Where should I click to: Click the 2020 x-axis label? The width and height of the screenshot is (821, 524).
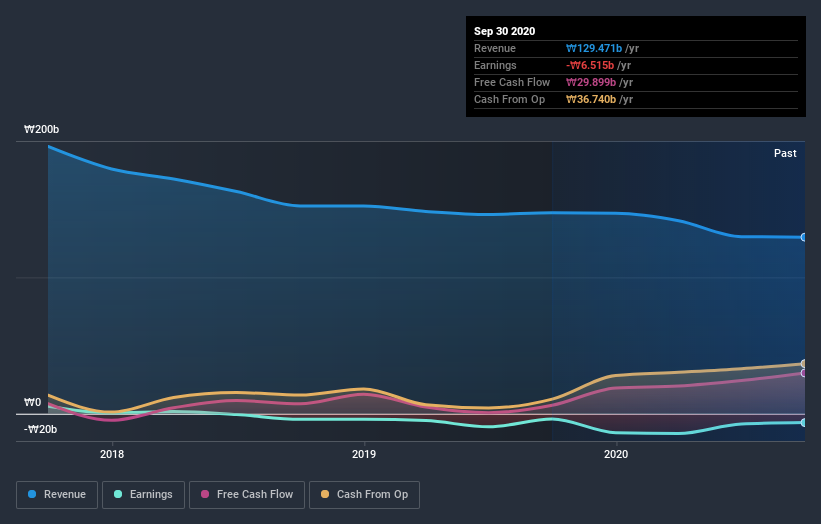(x=616, y=454)
